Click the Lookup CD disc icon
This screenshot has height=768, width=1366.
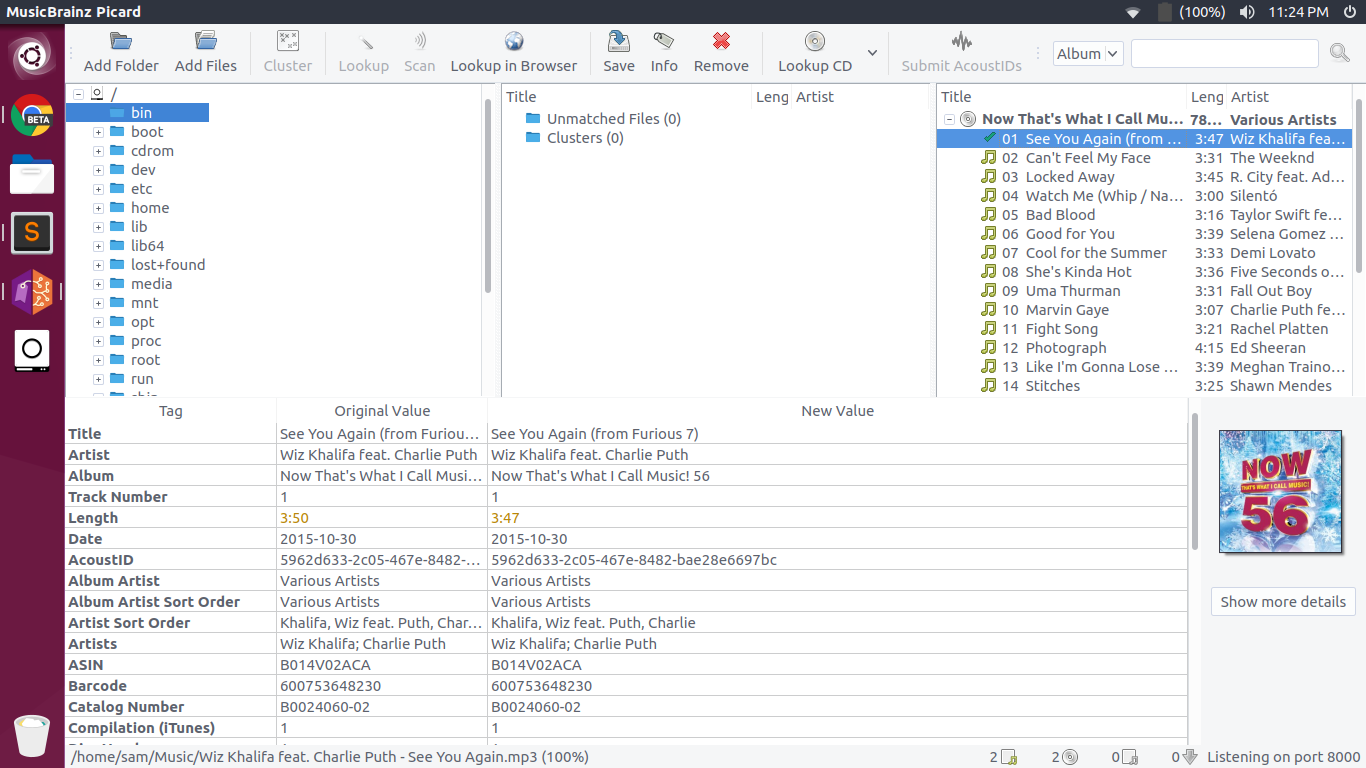click(x=814, y=42)
